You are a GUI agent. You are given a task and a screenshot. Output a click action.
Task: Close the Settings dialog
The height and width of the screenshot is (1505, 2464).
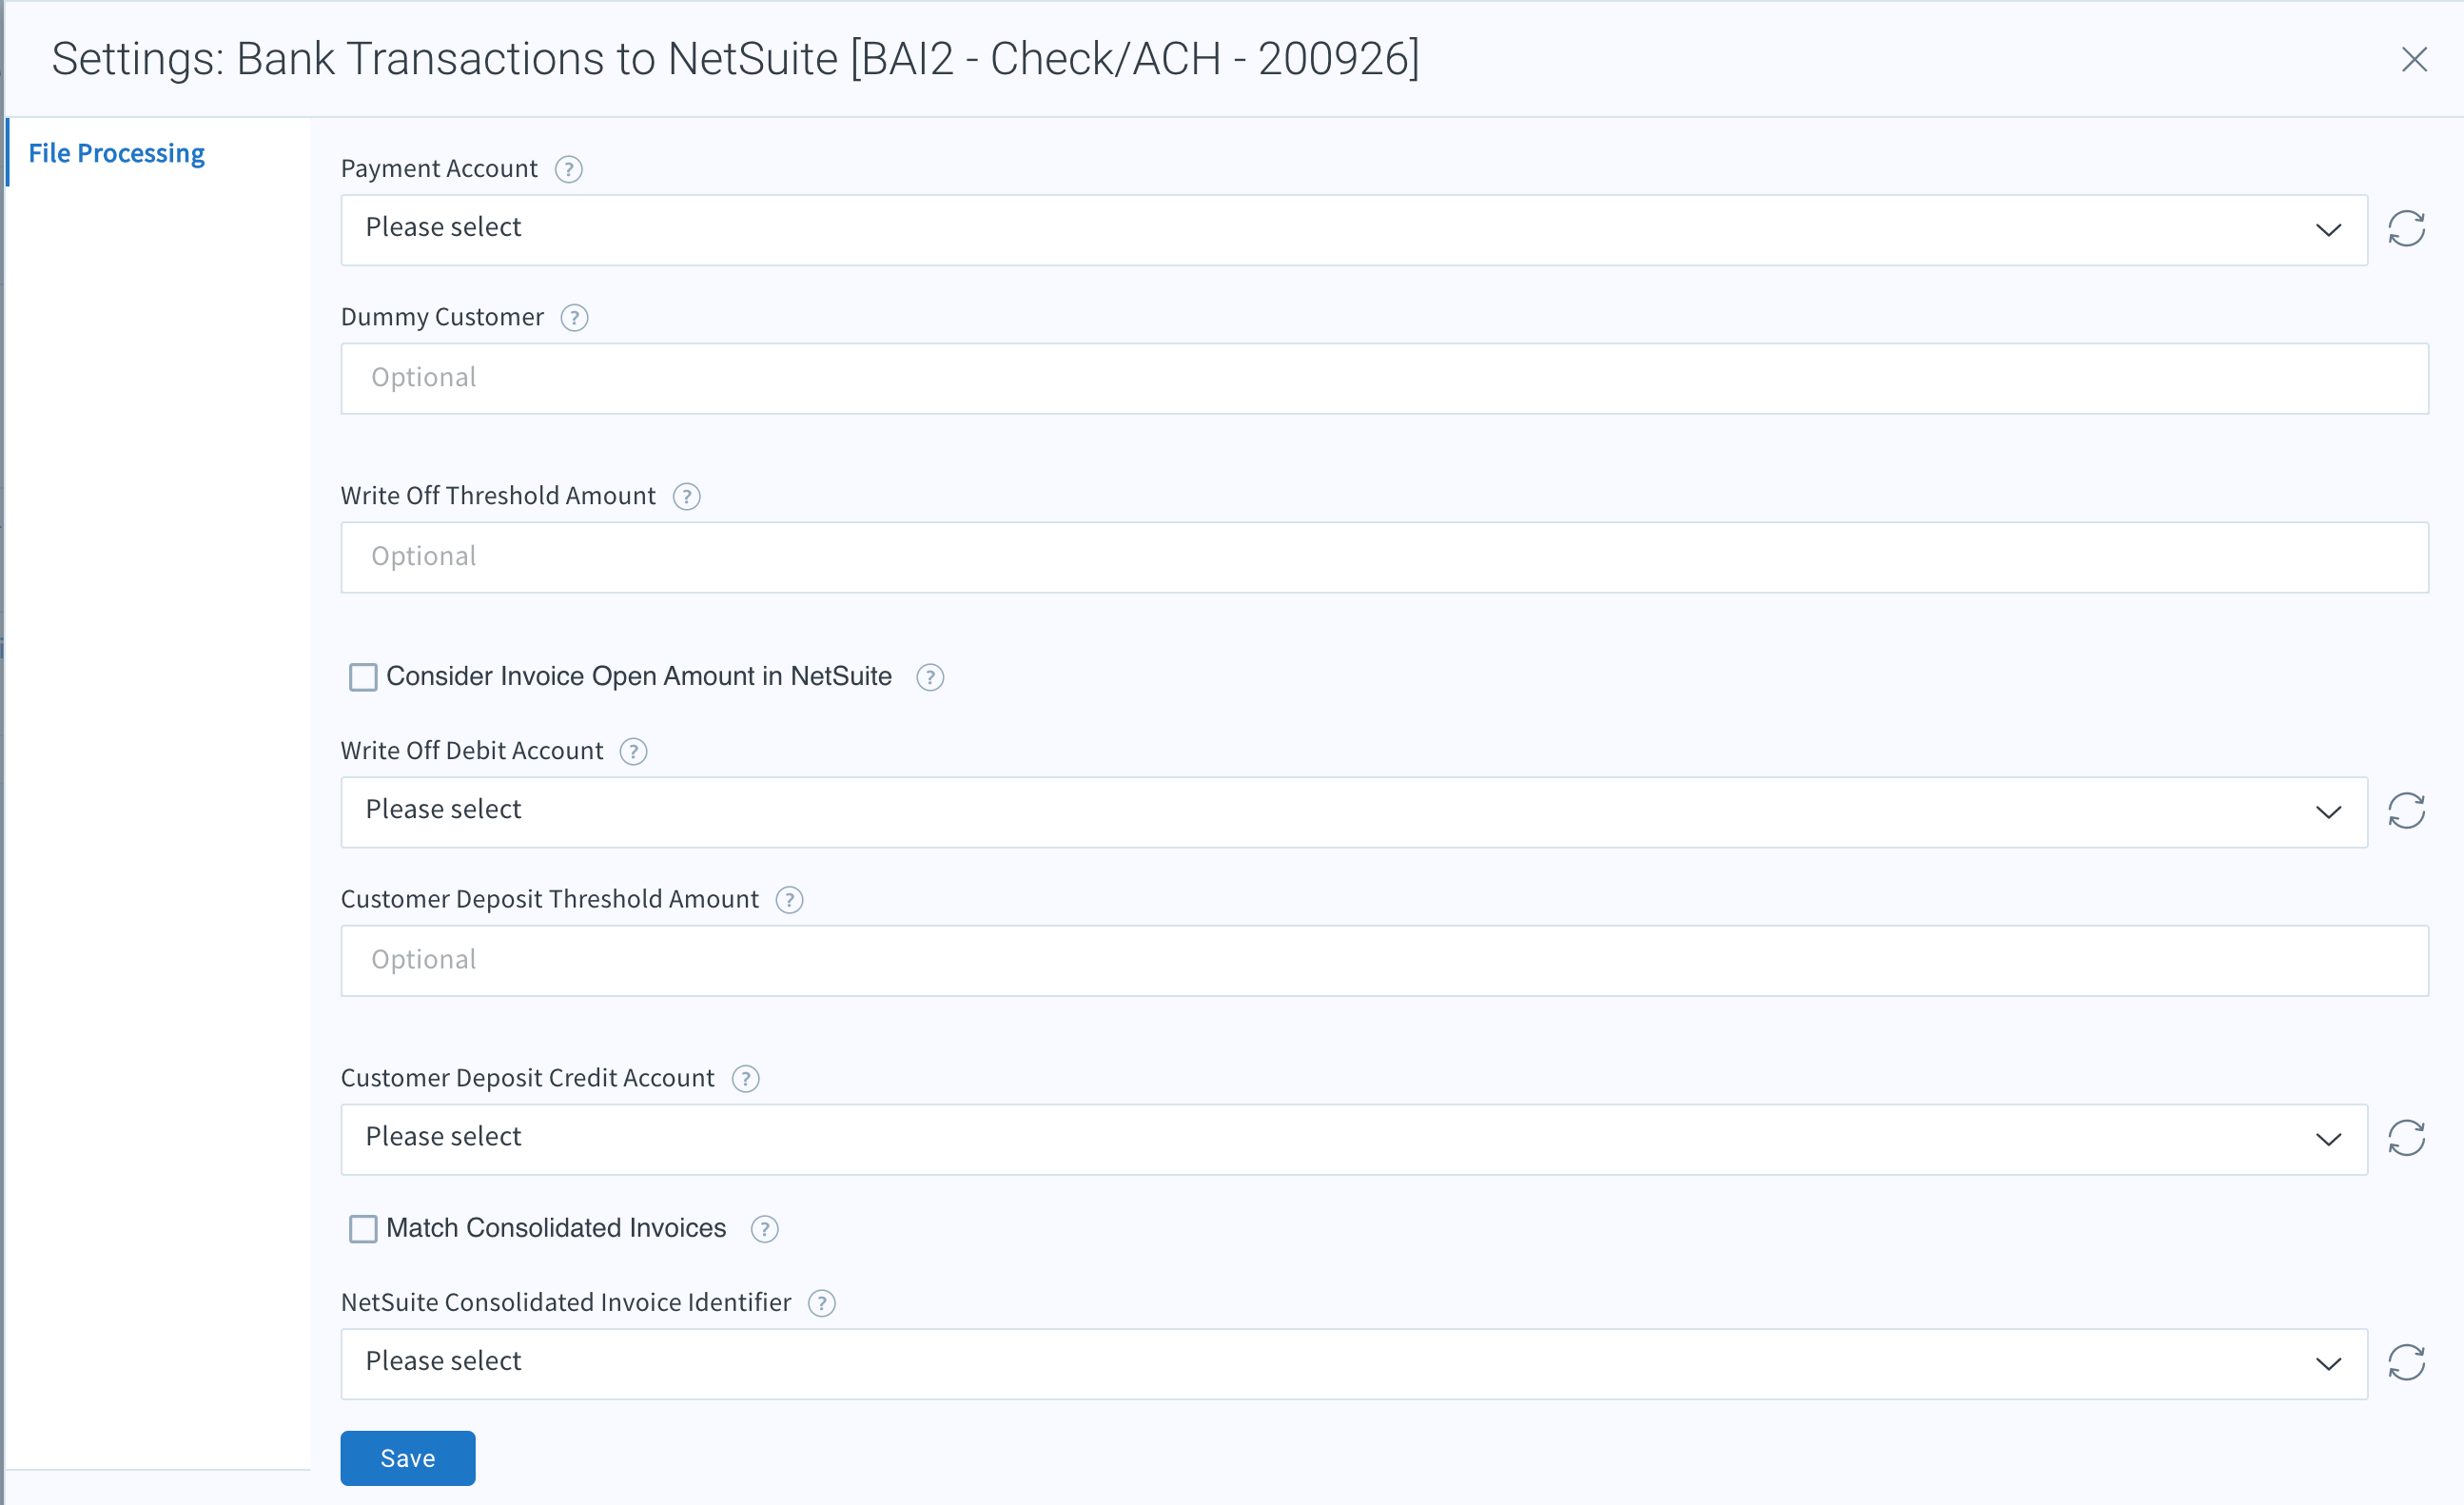point(2414,60)
